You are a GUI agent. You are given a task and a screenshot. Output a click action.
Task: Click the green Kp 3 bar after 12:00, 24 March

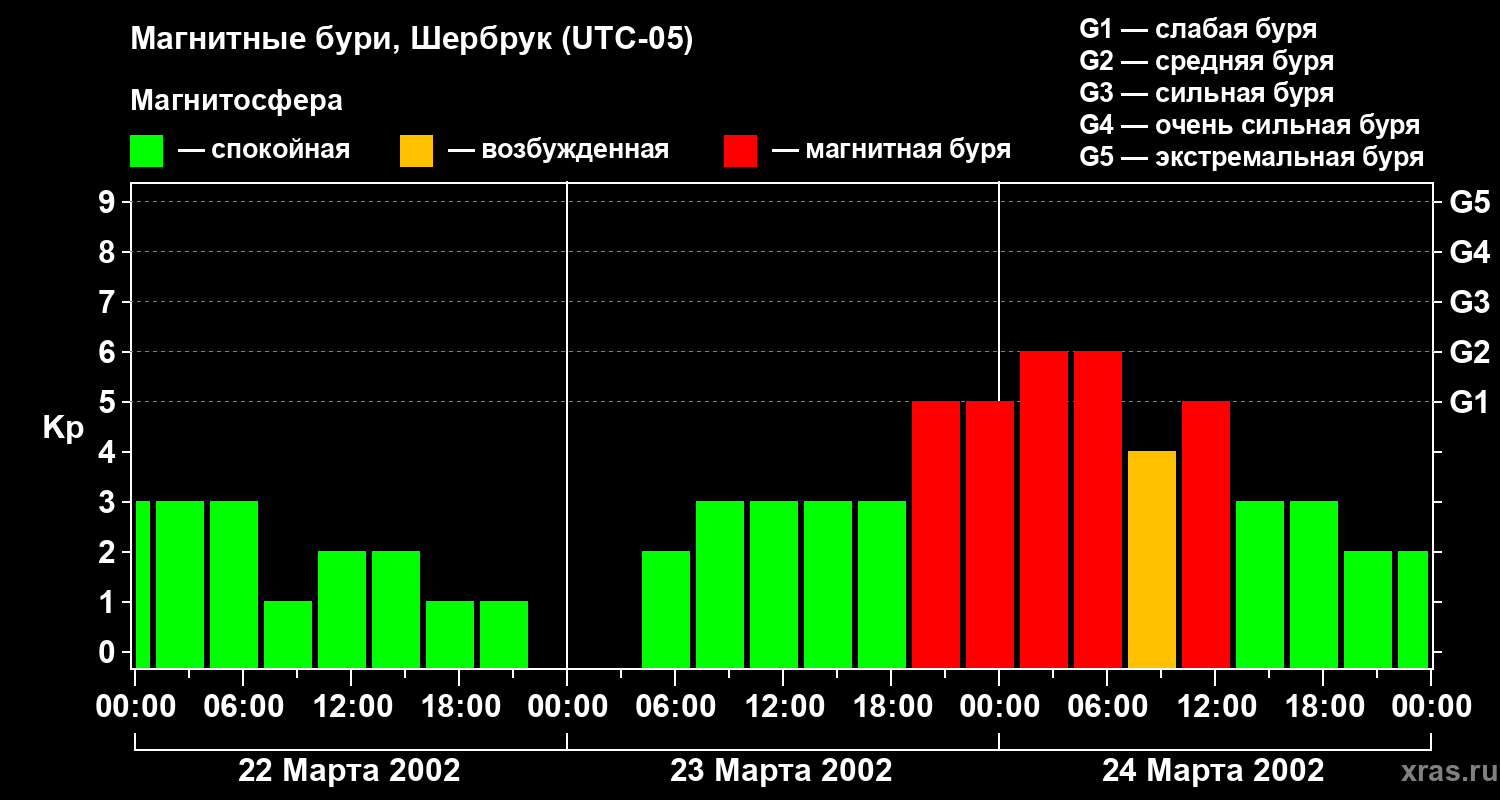(1260, 585)
